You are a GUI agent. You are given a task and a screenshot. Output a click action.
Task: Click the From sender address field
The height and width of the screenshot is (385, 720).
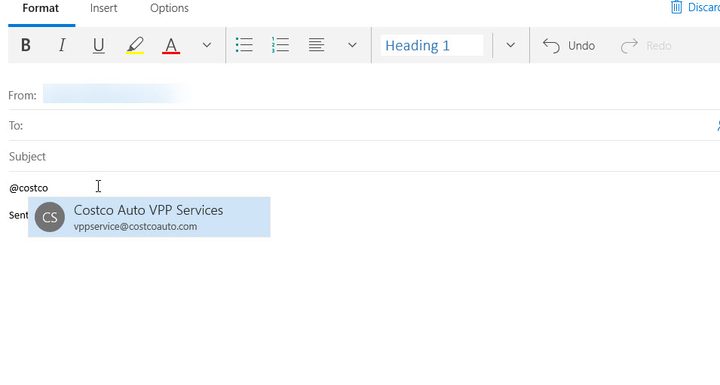pos(115,94)
